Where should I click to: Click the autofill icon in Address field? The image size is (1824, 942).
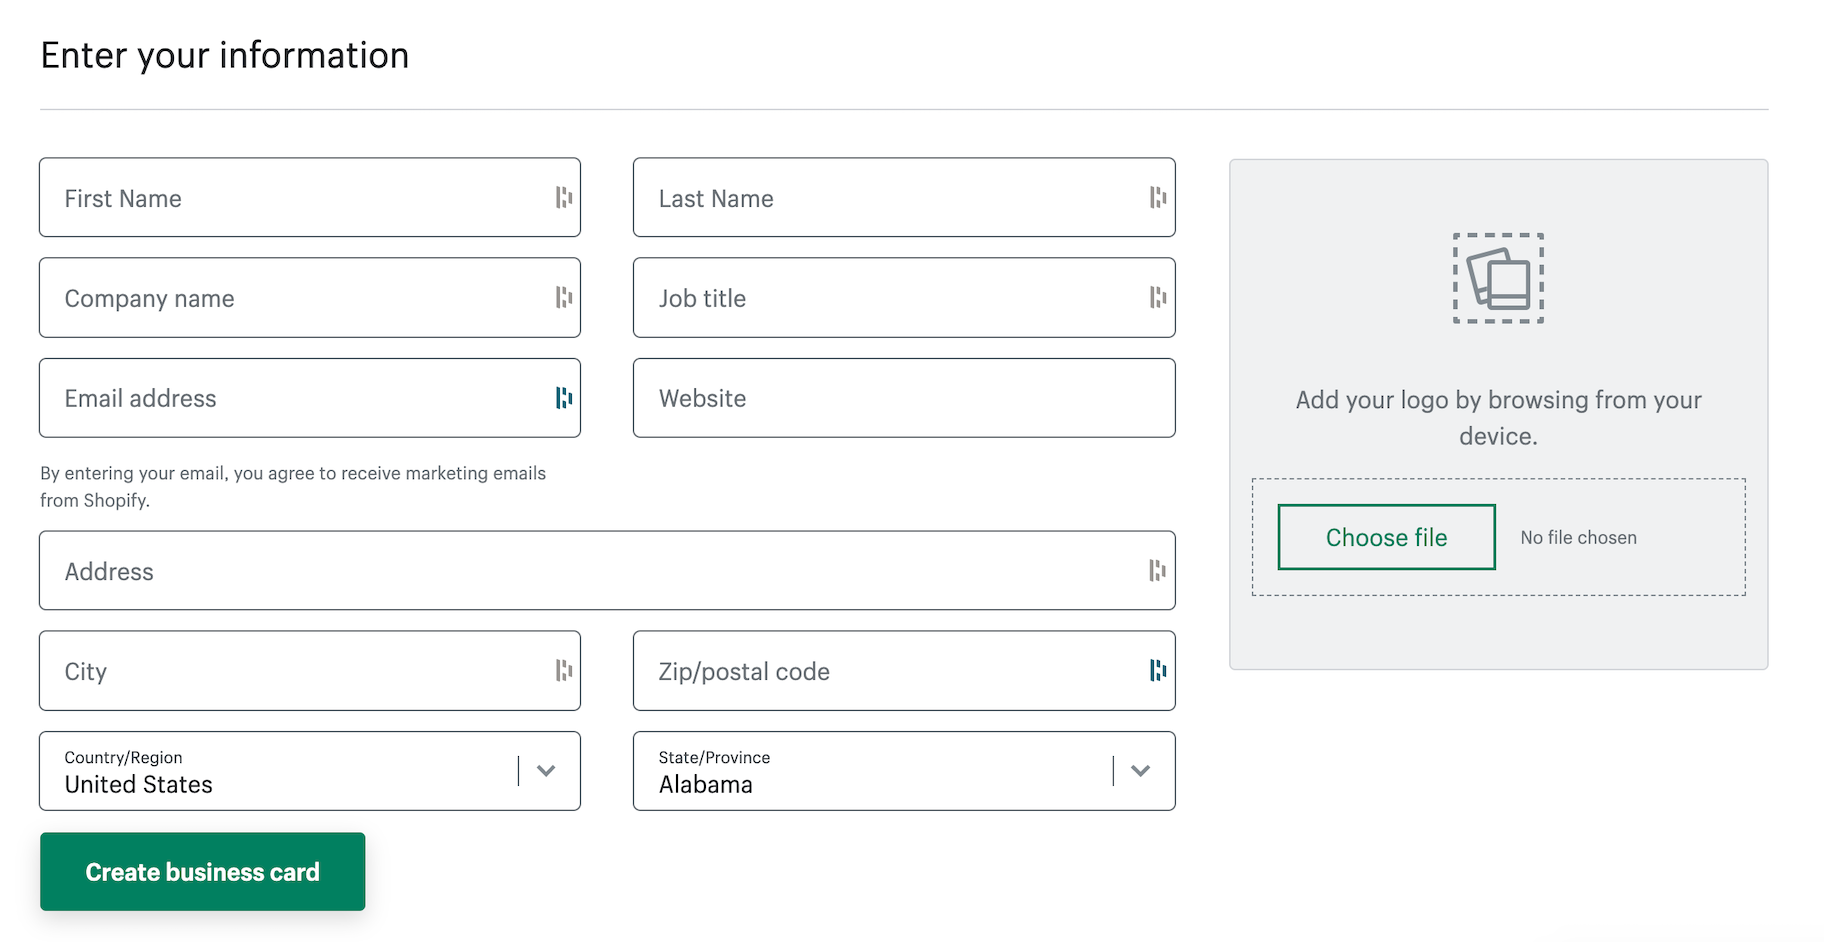1158,571
